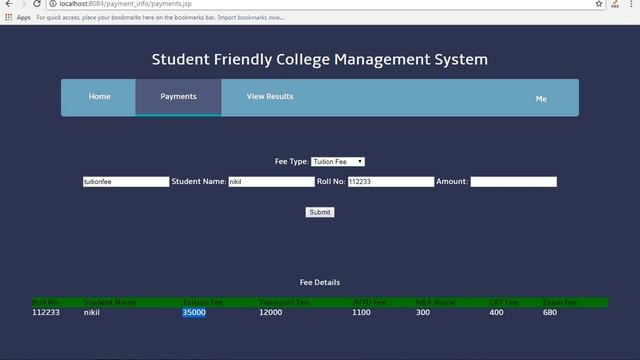Image resolution: width=640 pixels, height=360 pixels.
Task: Open the Fee Type dropdown
Action: [x=338, y=162]
